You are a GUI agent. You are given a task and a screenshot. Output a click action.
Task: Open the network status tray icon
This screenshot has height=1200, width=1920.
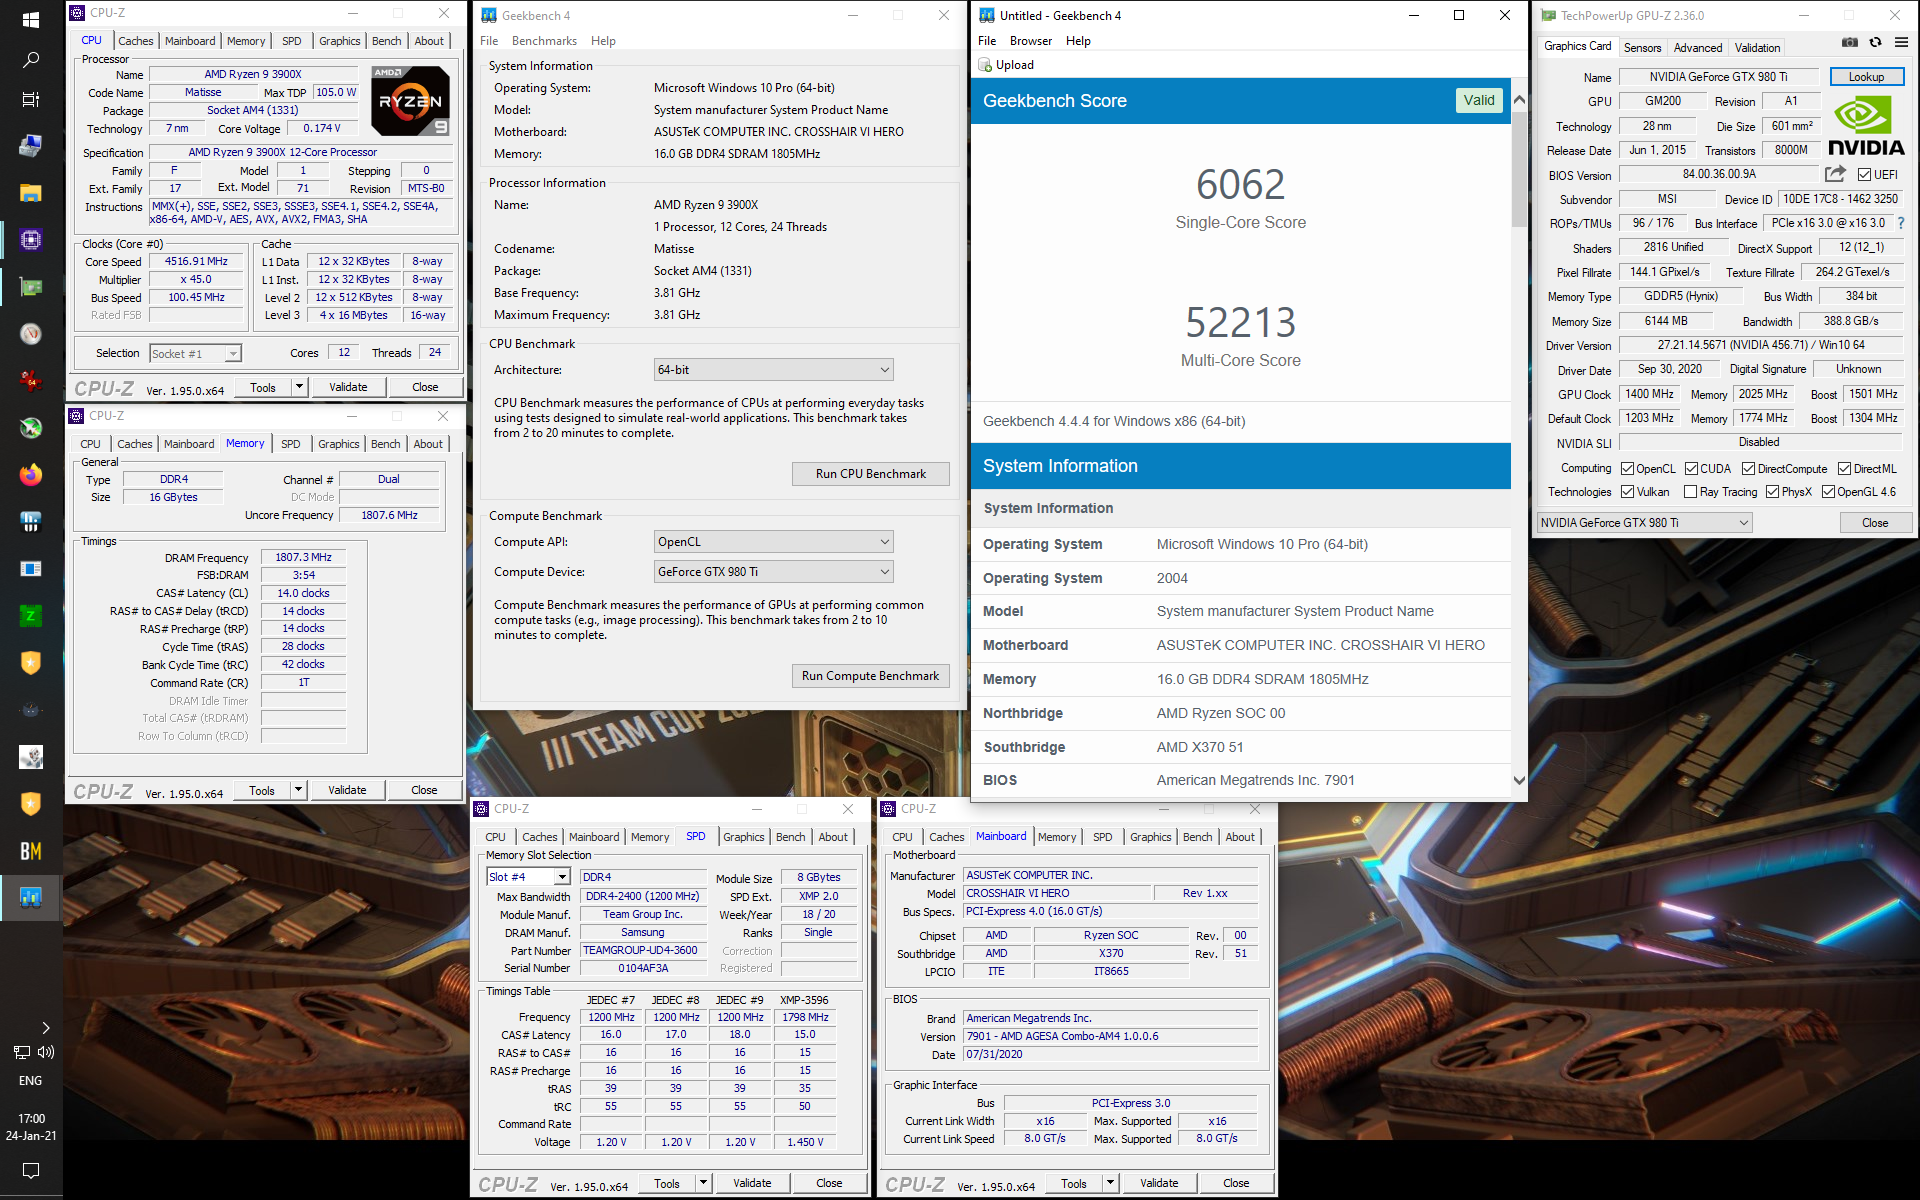coord(21,1052)
